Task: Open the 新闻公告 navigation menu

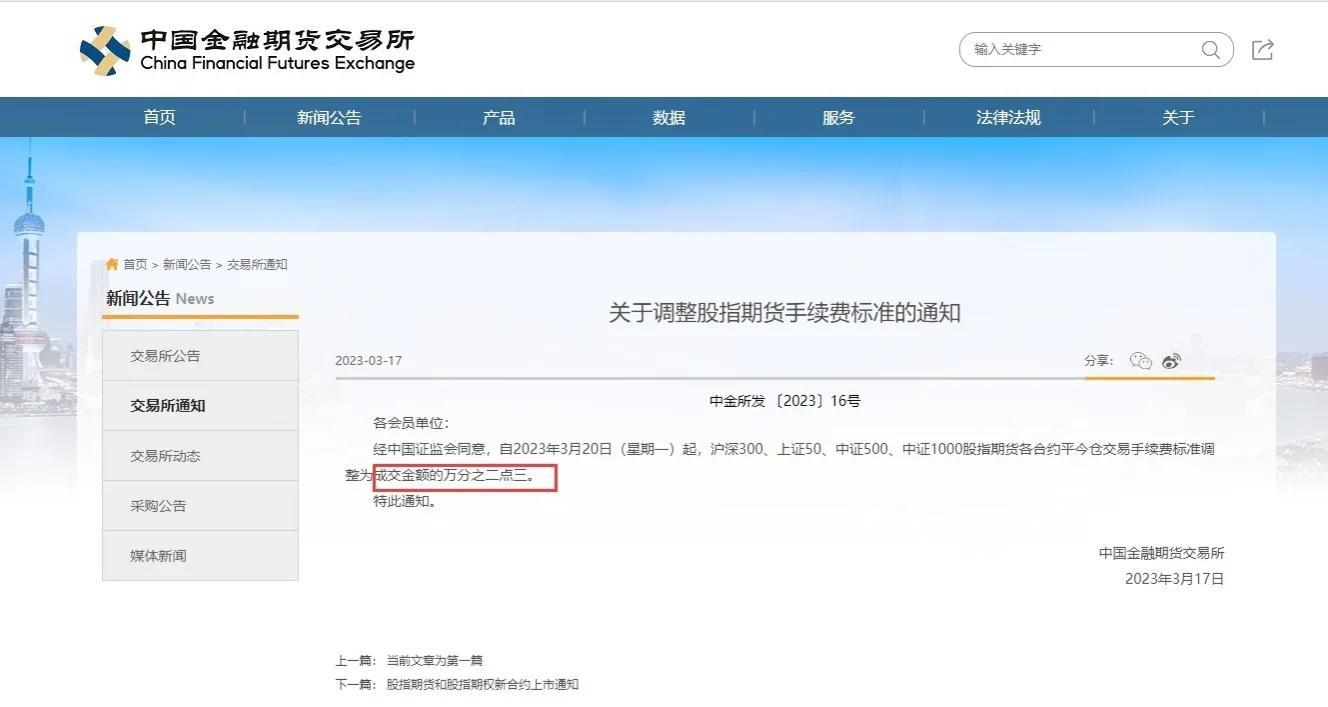Action: click(329, 117)
